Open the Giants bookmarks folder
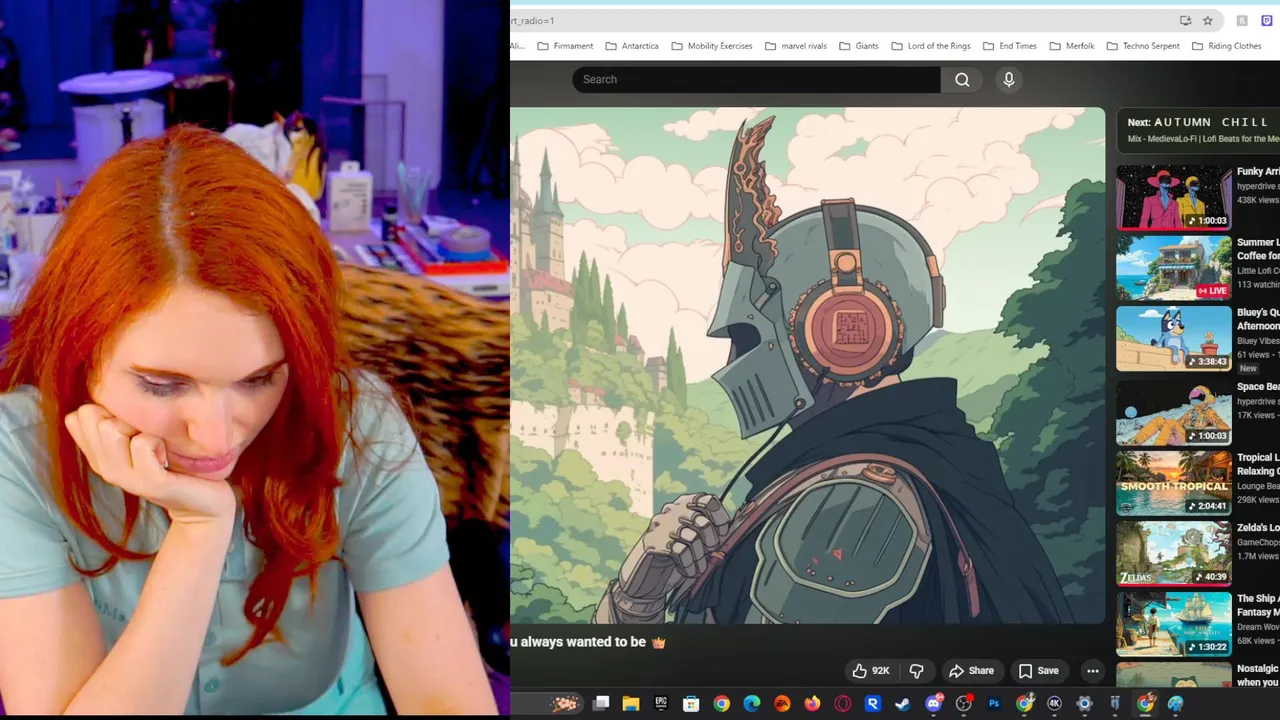The width and height of the screenshot is (1280, 720). click(x=858, y=46)
